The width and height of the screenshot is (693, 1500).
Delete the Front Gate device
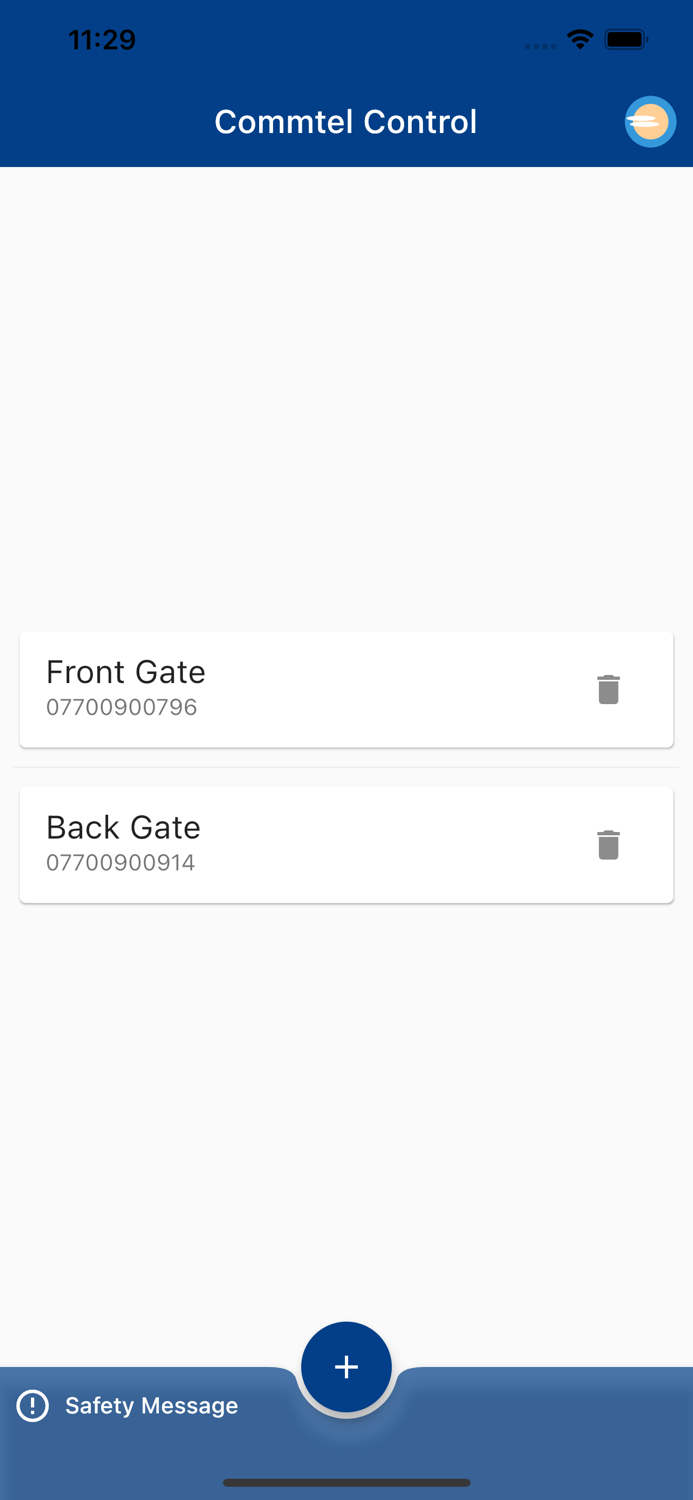tap(609, 689)
